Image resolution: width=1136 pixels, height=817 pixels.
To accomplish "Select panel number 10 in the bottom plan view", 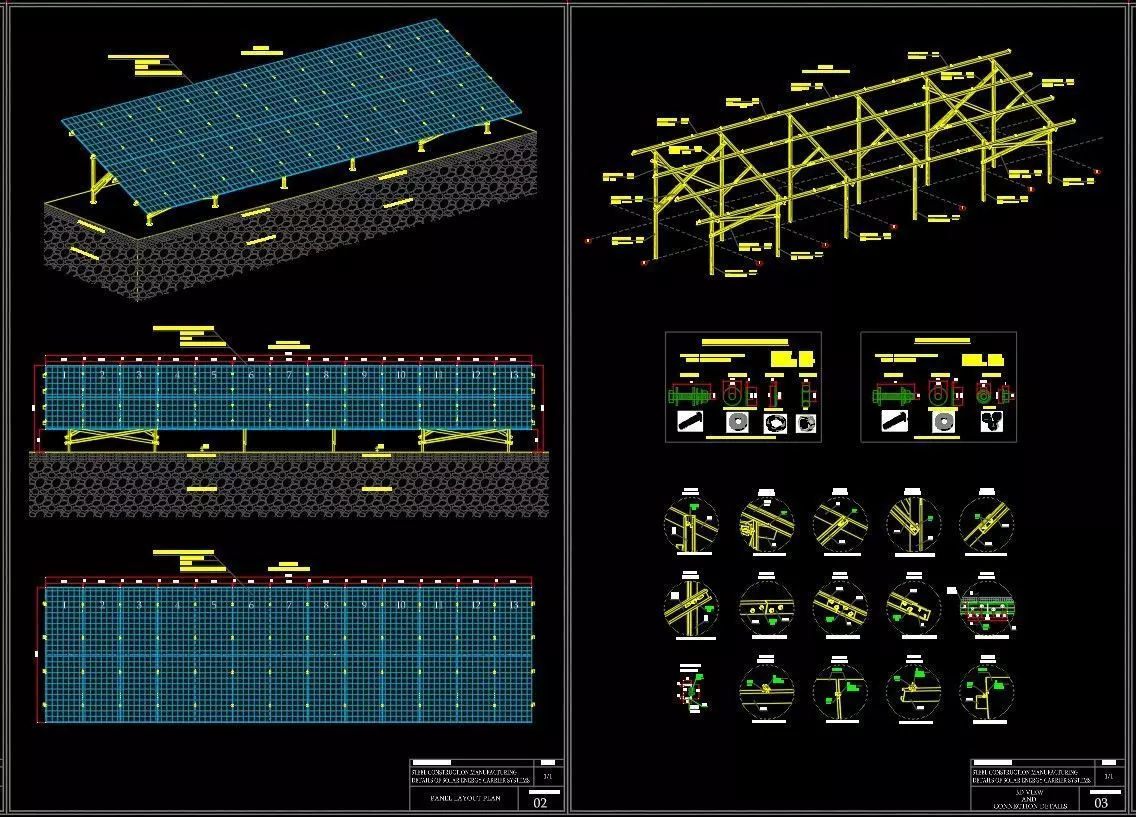I will [401, 604].
